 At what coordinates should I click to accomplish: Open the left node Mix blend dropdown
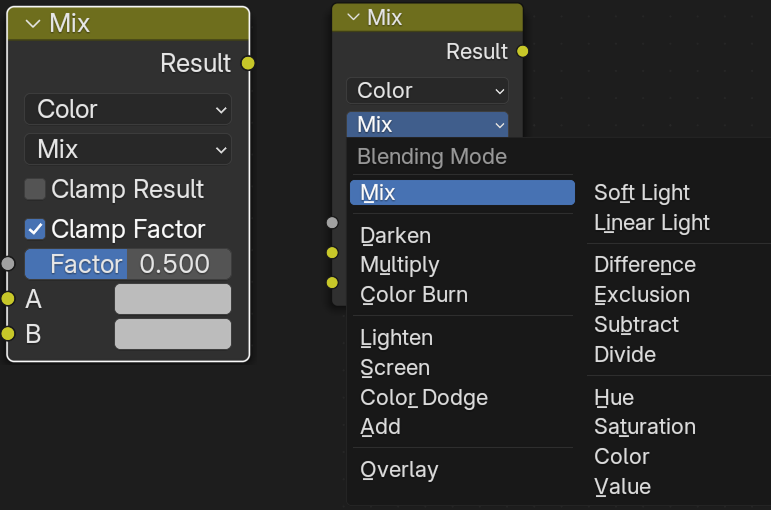click(128, 149)
